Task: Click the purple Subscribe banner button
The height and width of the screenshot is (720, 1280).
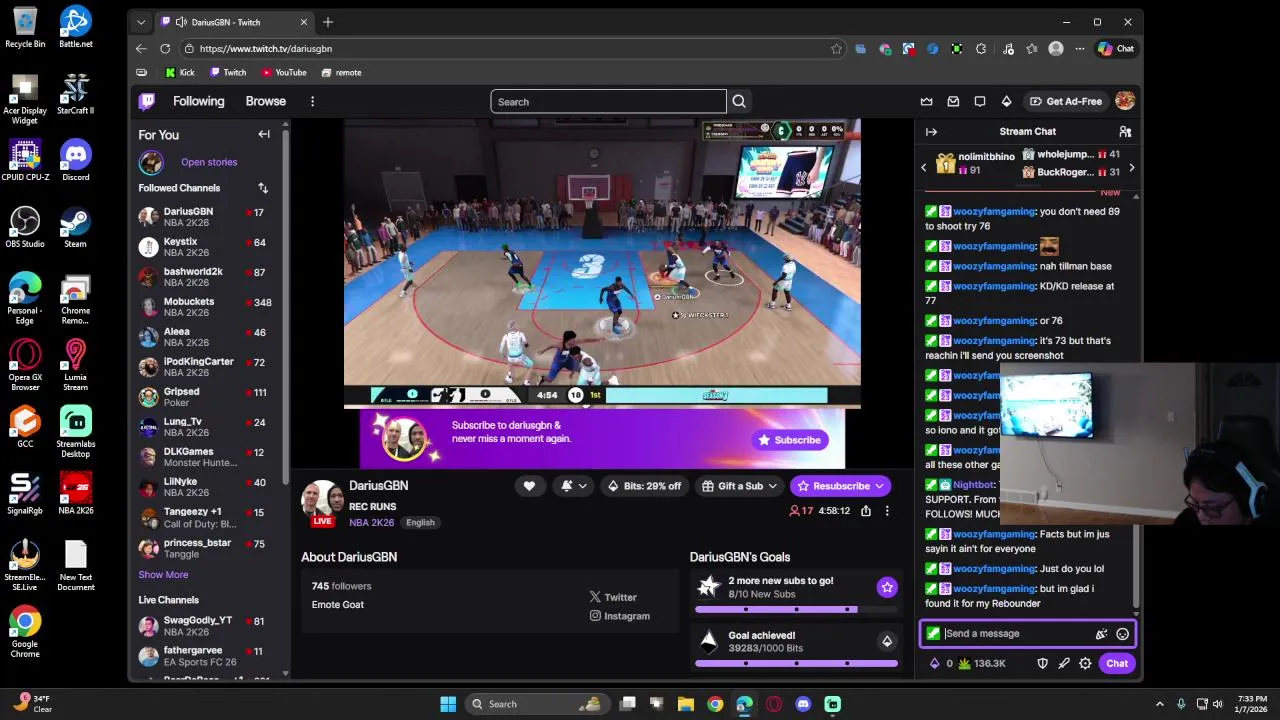Action: click(790, 440)
